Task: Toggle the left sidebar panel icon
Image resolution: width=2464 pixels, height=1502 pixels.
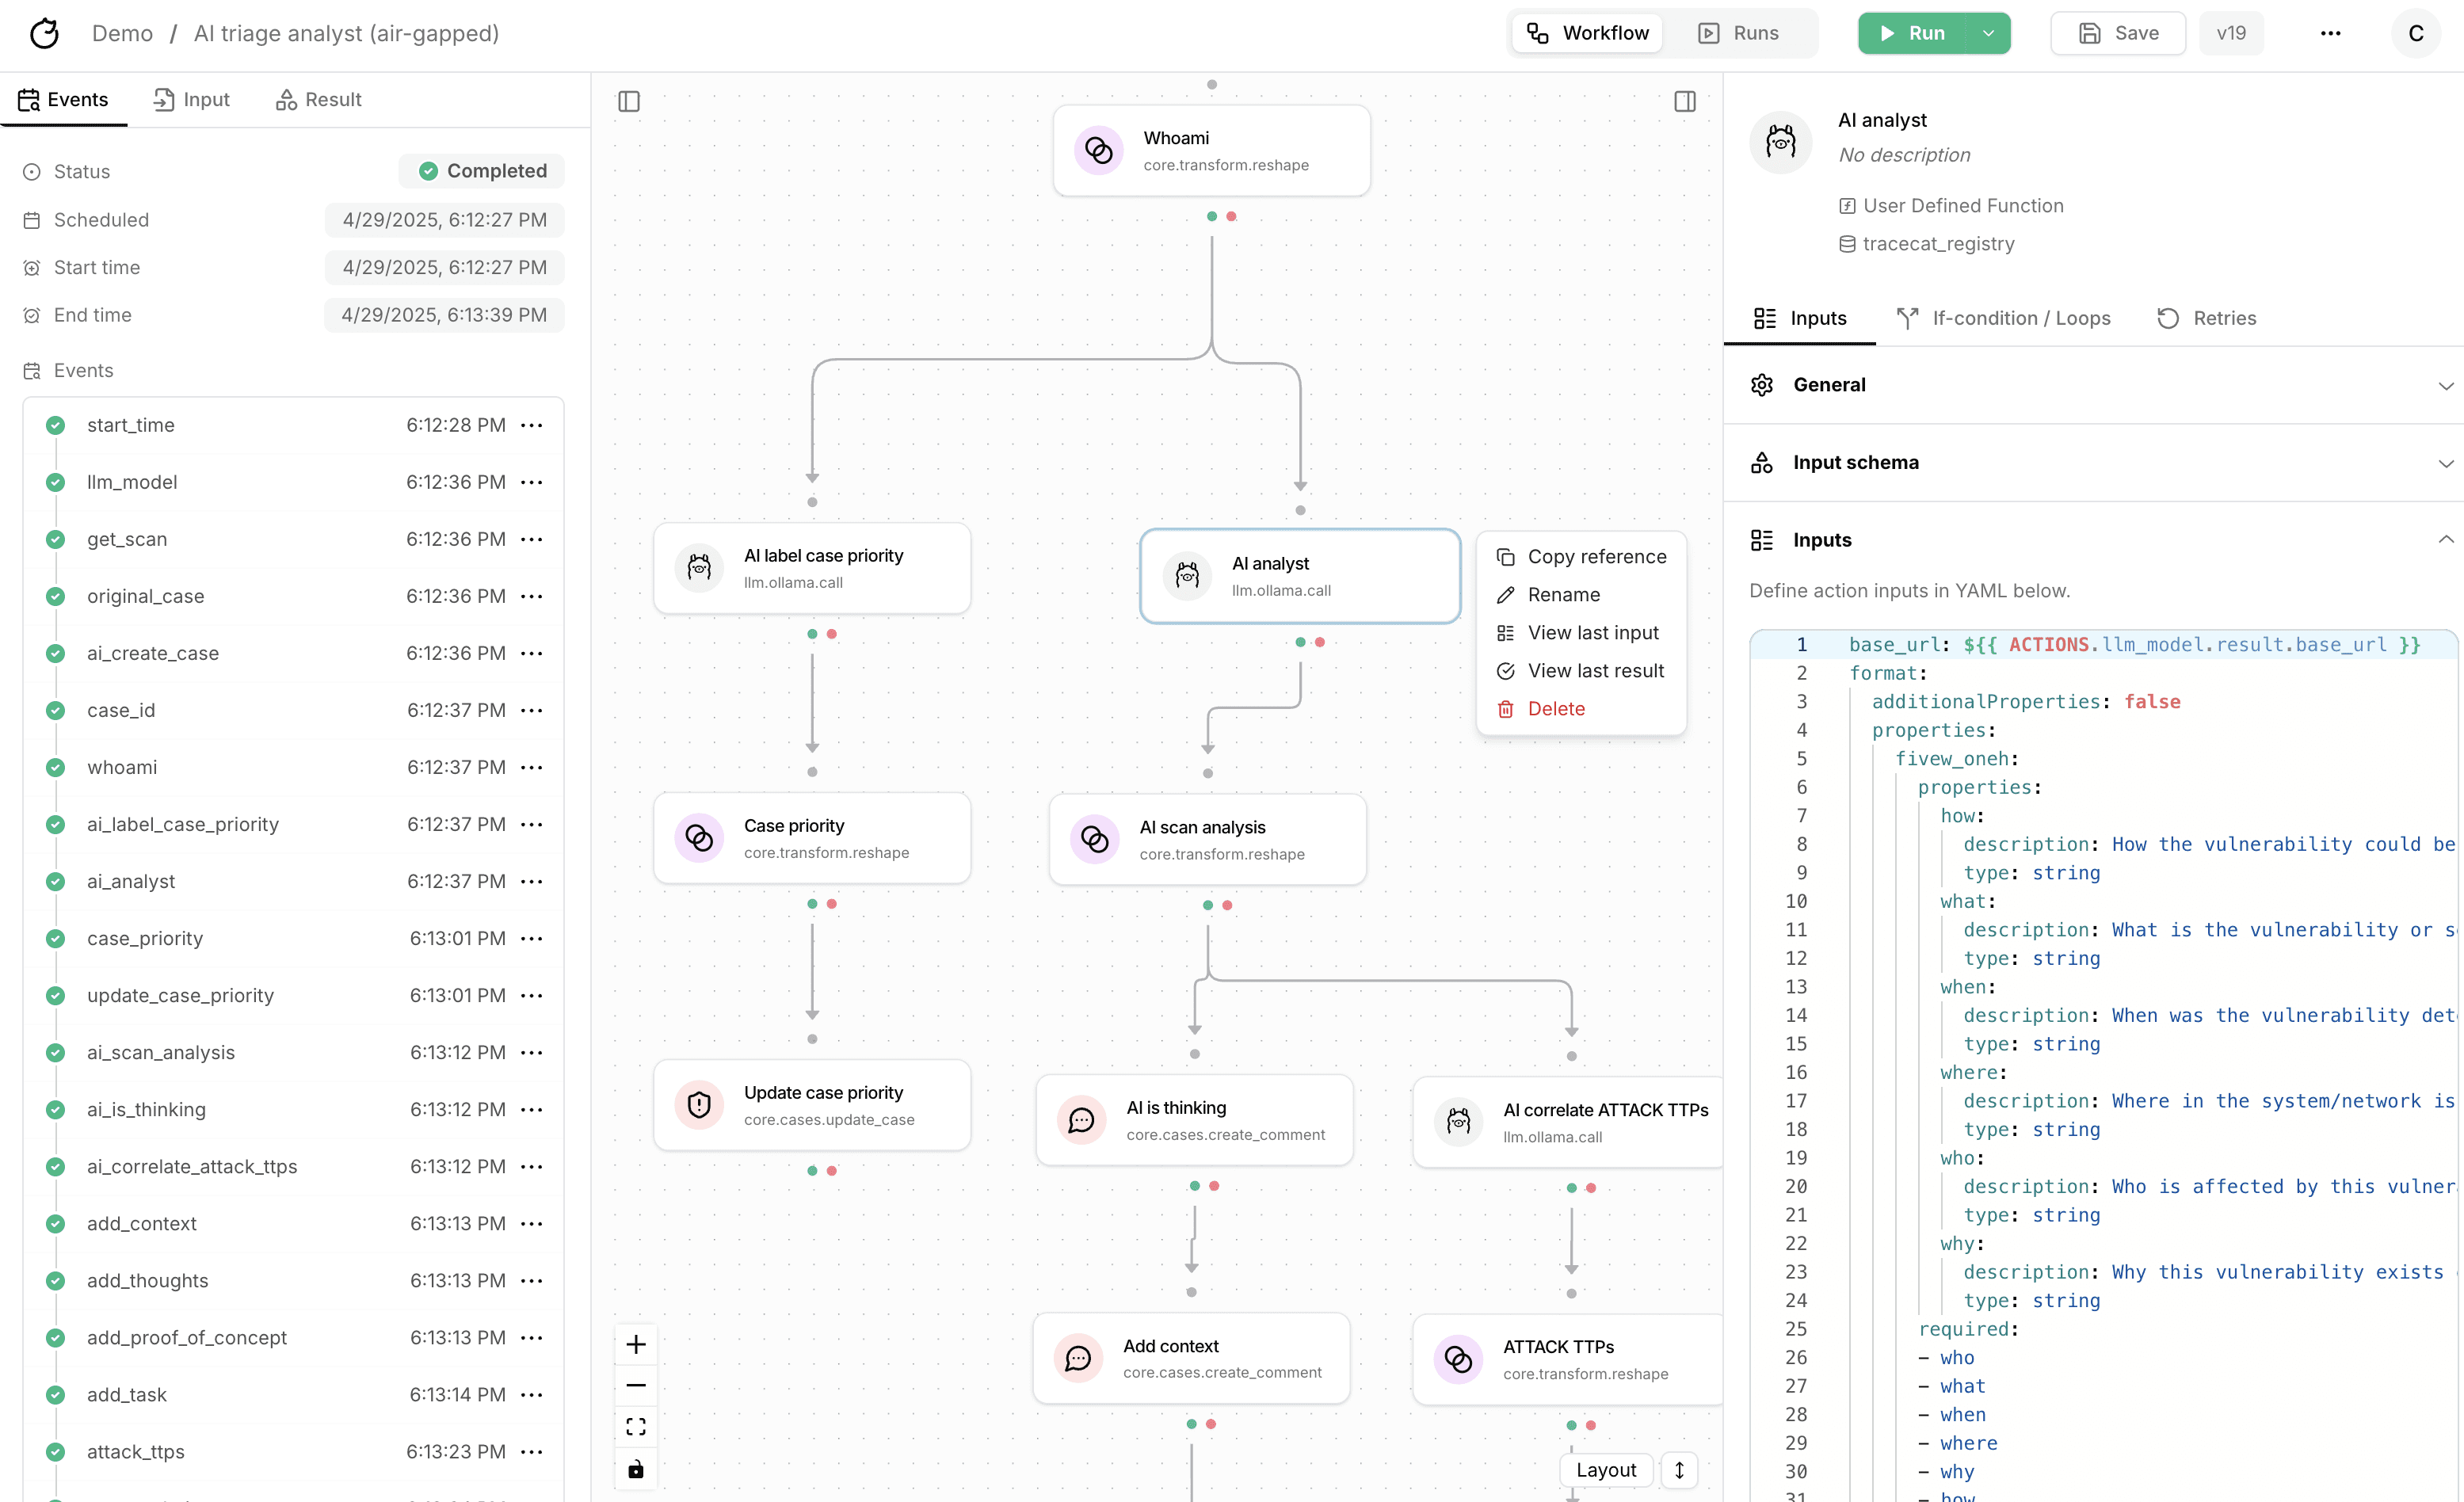Action: pos(629,101)
